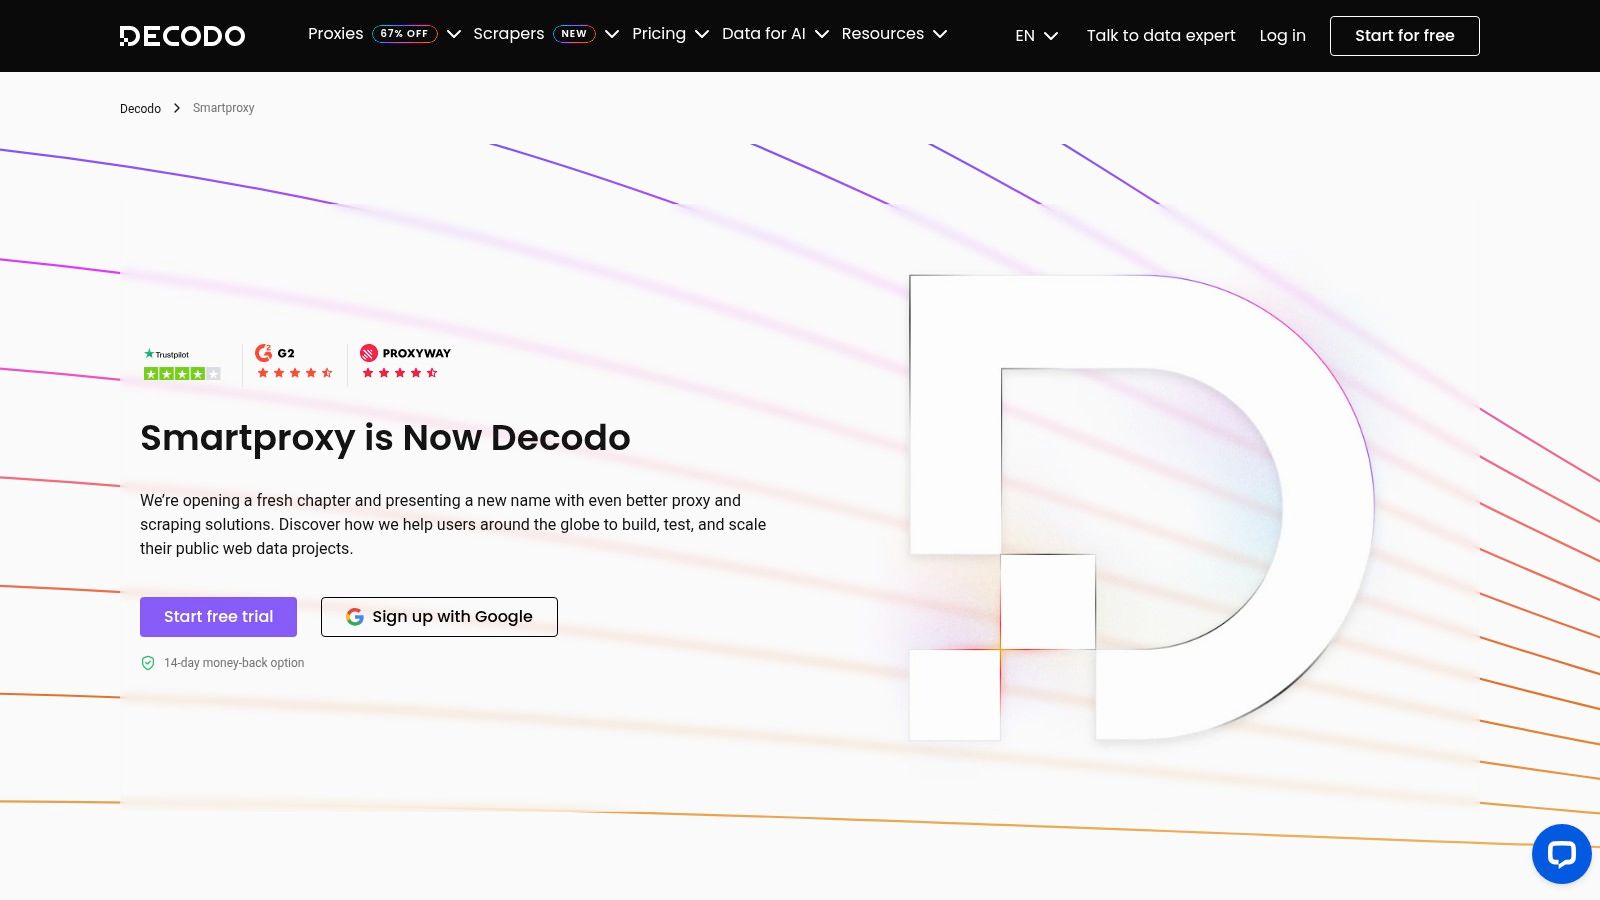This screenshot has height=900, width=1600.
Task: Click the G2 review icon
Action: [x=264, y=352]
